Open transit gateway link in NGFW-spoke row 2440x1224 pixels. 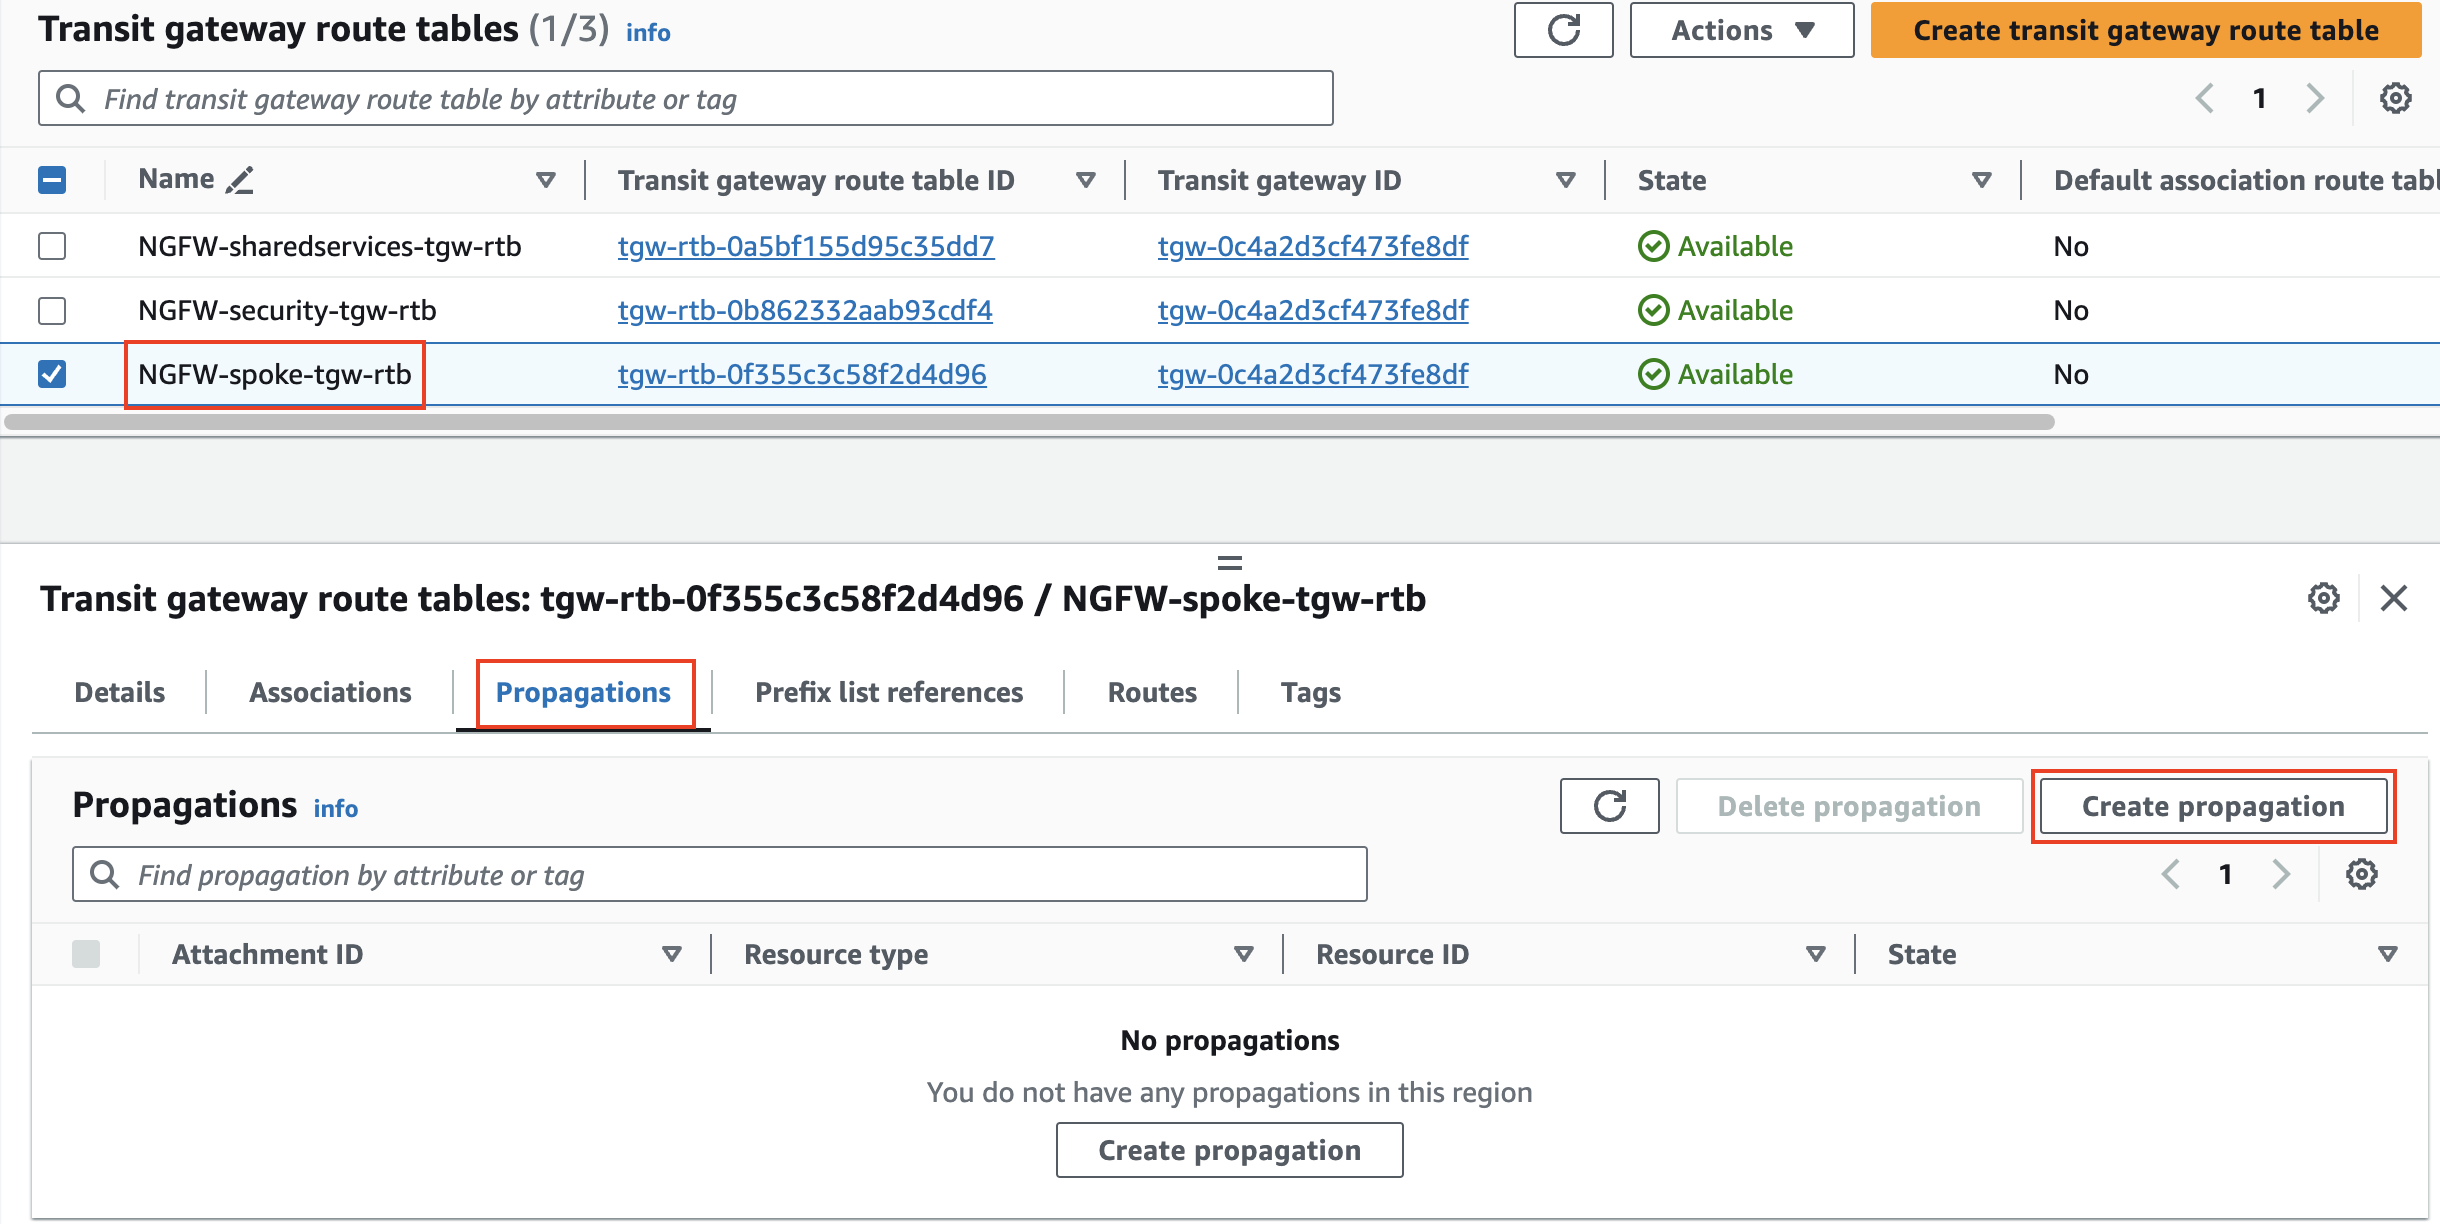click(x=1313, y=374)
